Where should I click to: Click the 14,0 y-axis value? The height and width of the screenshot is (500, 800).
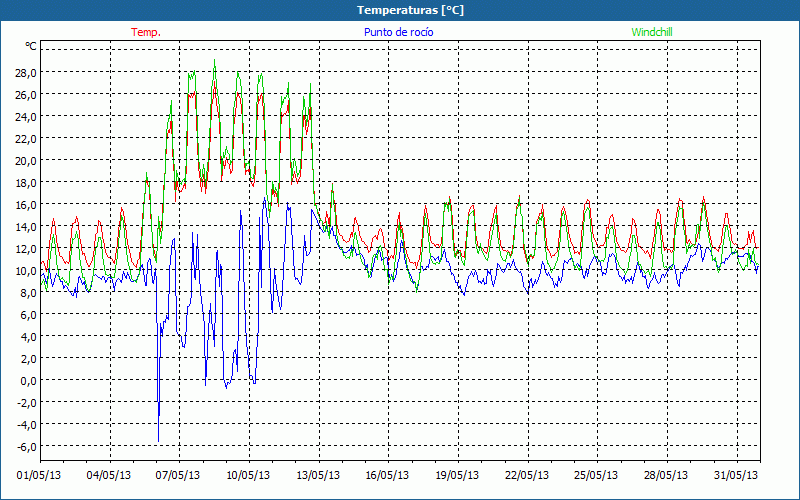[x=26, y=226]
